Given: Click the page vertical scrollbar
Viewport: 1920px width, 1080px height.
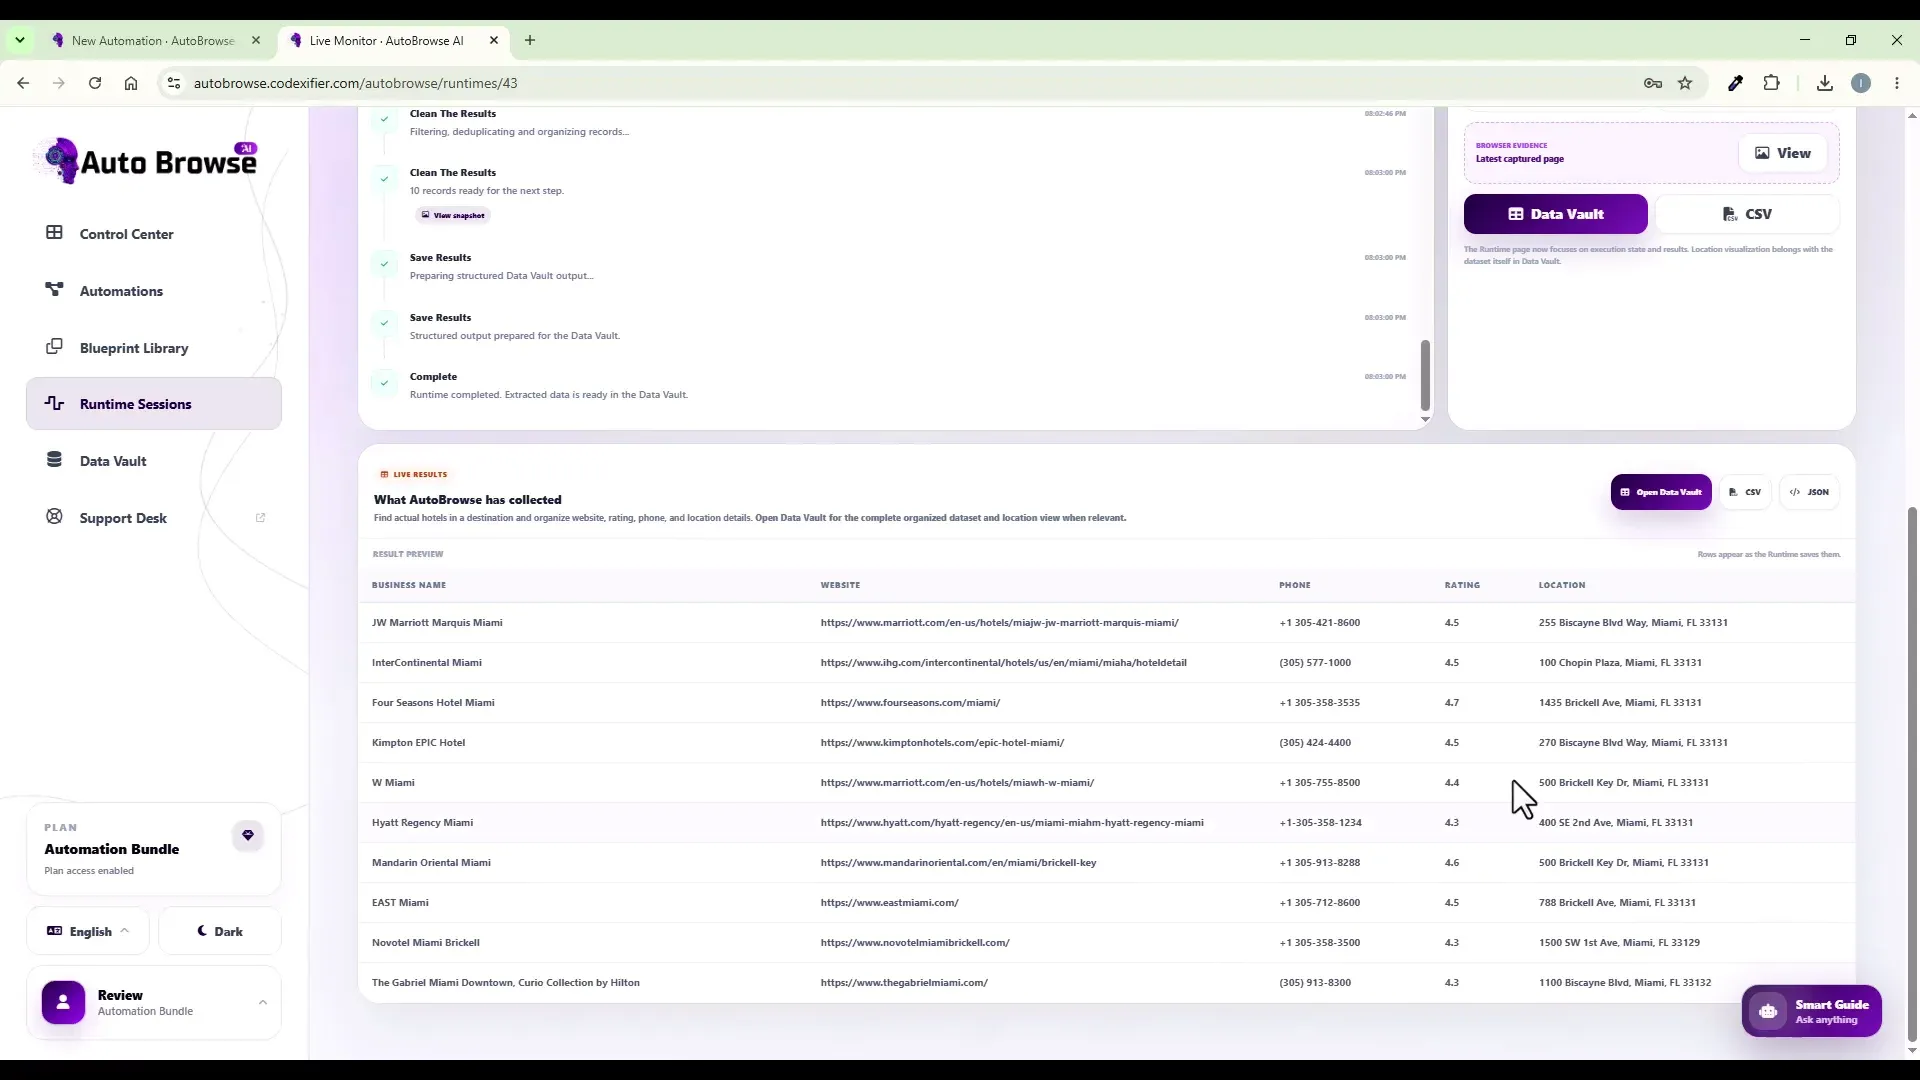Looking at the screenshot, I should 1913,775.
